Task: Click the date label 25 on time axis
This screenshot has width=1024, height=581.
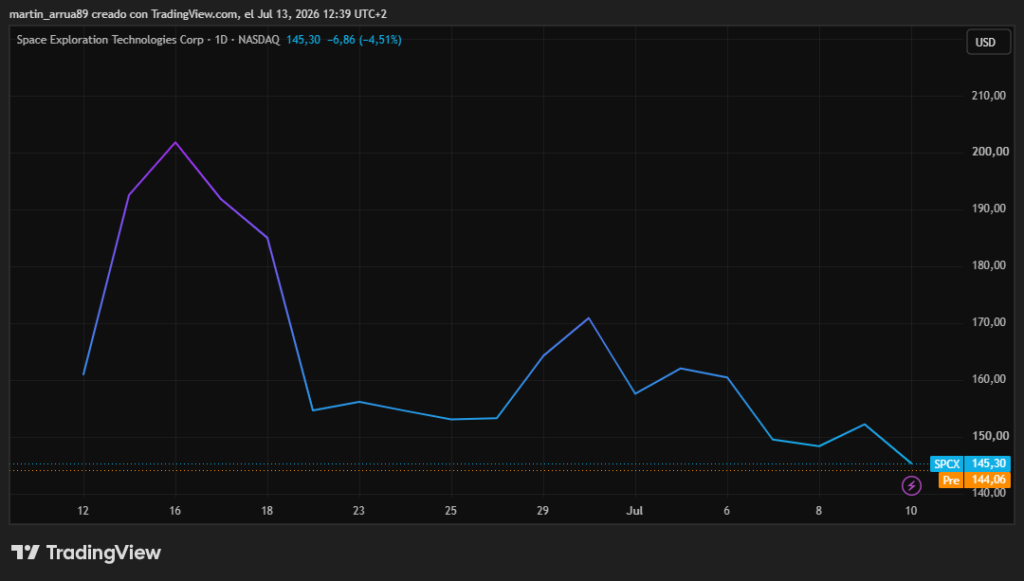Action: (x=451, y=510)
